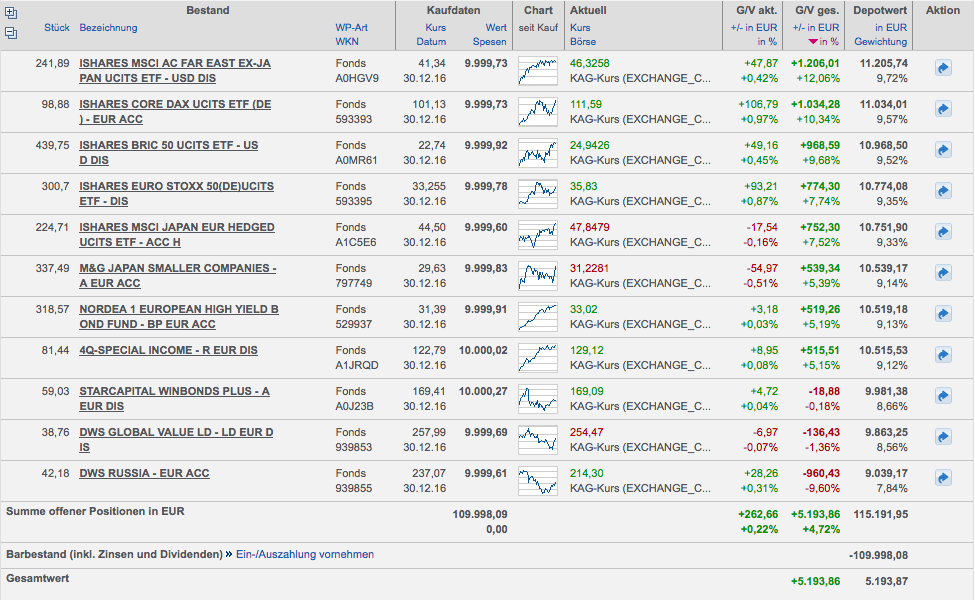Sort by Börse column header
The width and height of the screenshot is (975, 600).
[x=582, y=42]
